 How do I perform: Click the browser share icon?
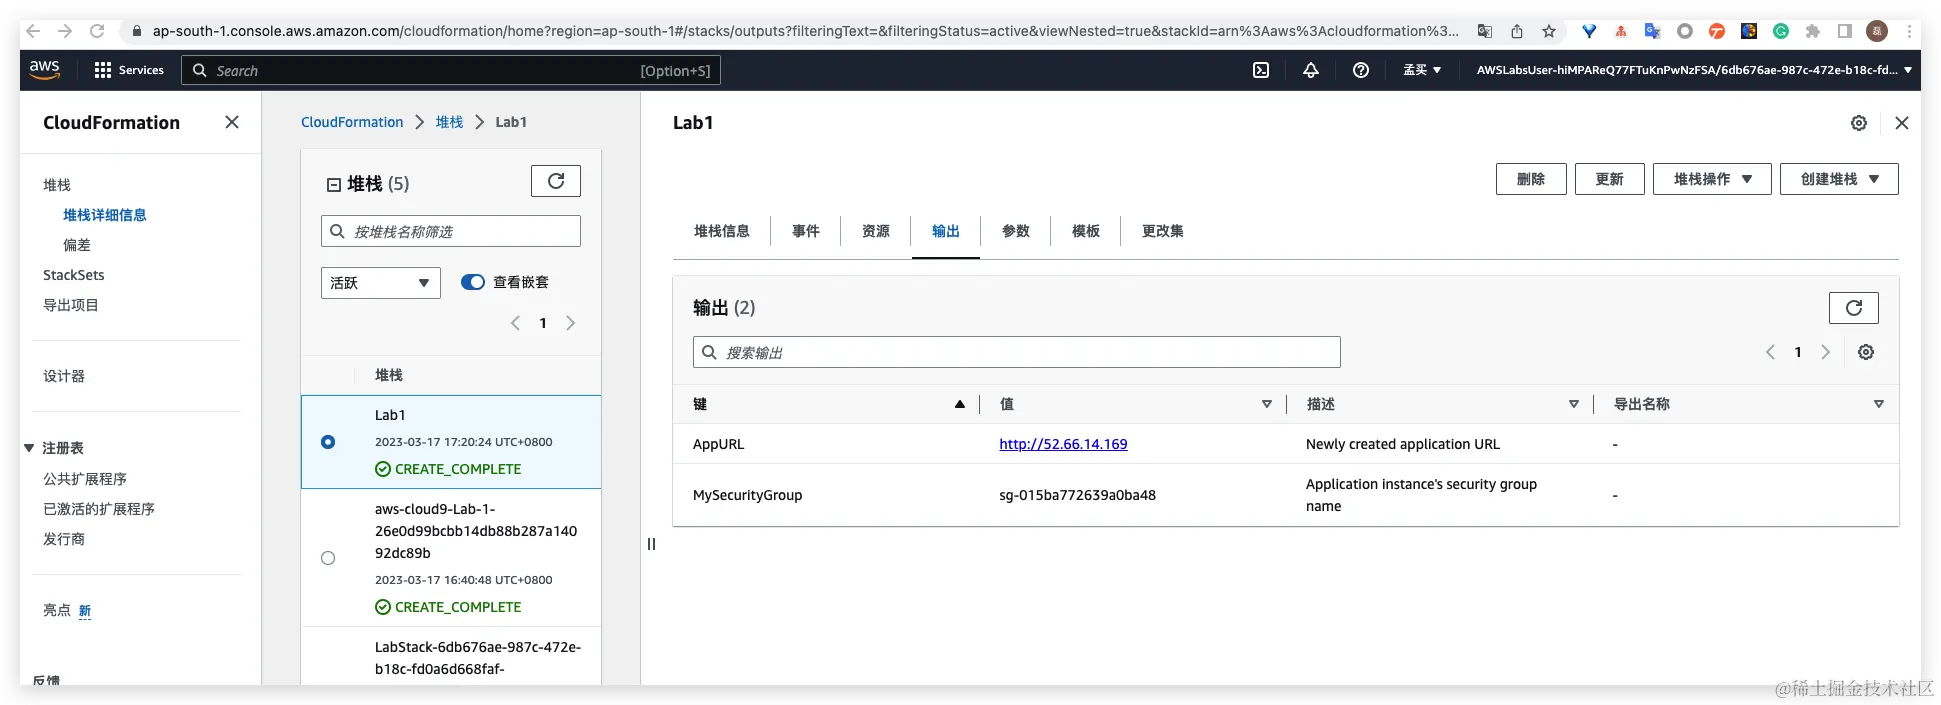(1517, 31)
